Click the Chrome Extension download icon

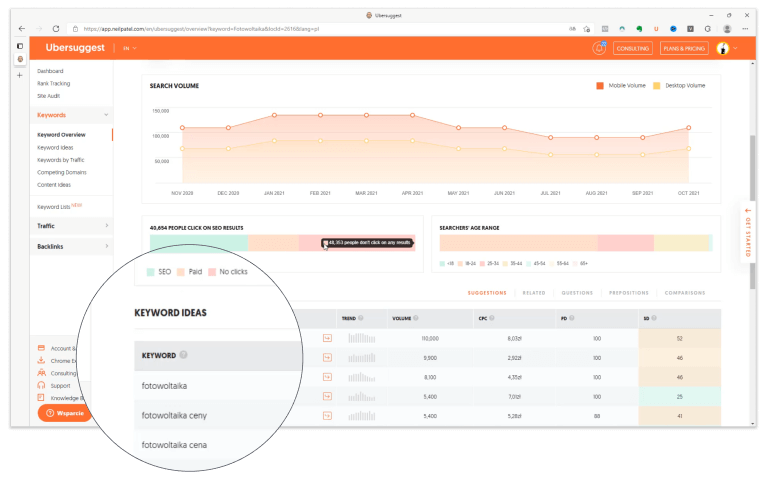pos(42,361)
